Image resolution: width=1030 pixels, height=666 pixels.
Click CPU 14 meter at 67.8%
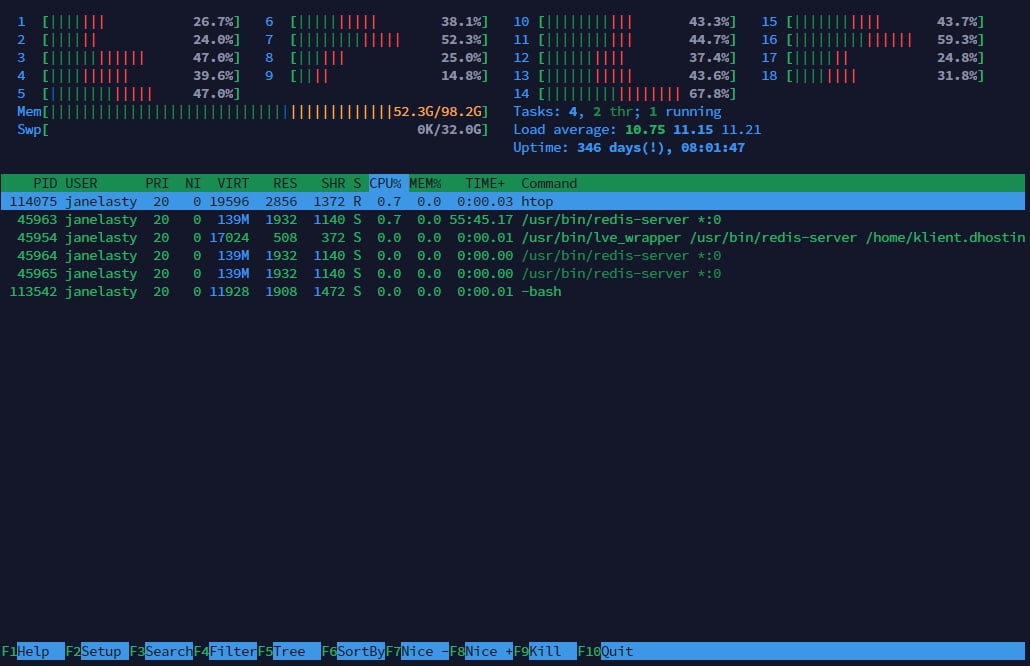[625, 94]
